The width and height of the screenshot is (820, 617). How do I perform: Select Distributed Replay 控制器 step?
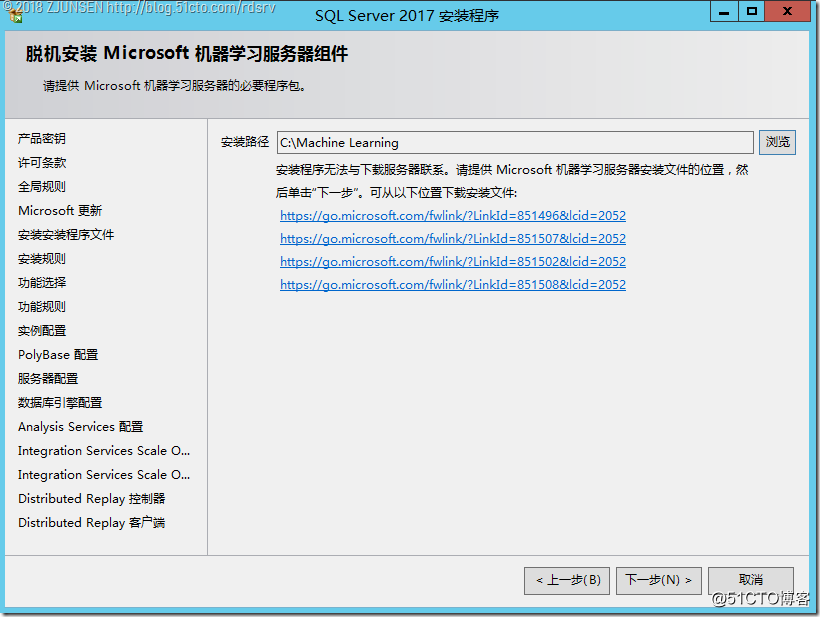point(92,499)
